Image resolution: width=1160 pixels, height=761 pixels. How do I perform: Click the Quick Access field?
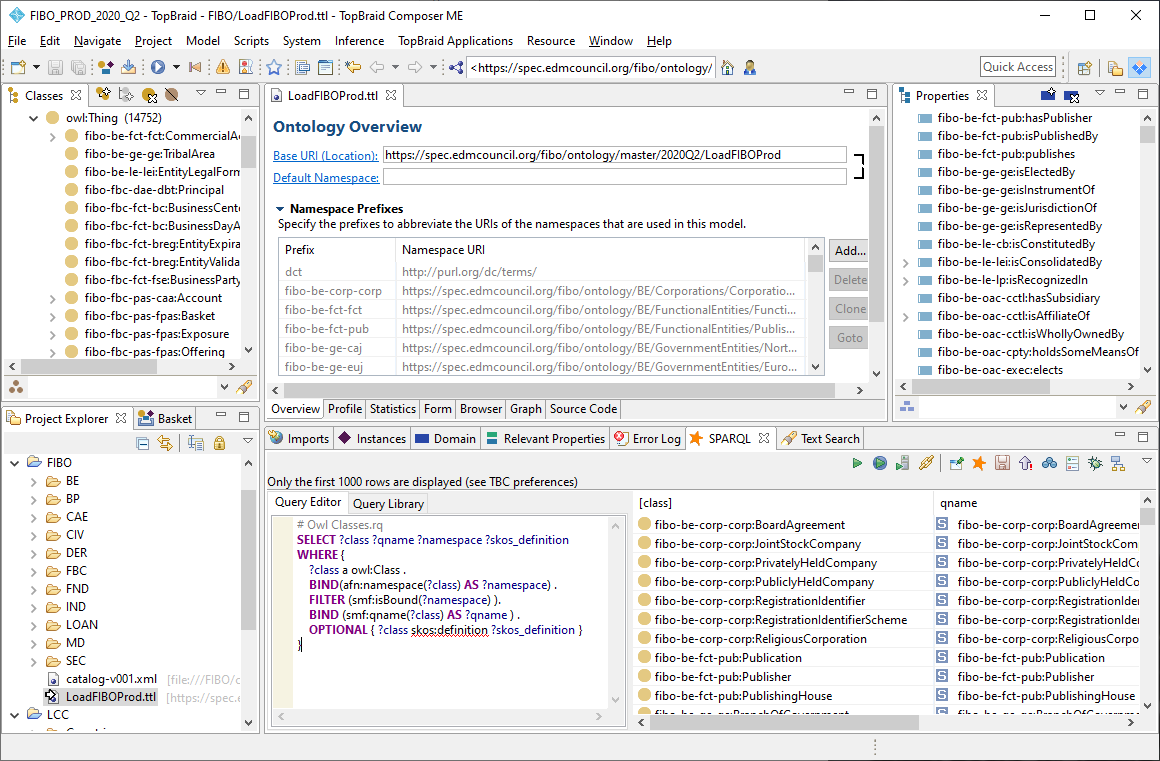1017,67
